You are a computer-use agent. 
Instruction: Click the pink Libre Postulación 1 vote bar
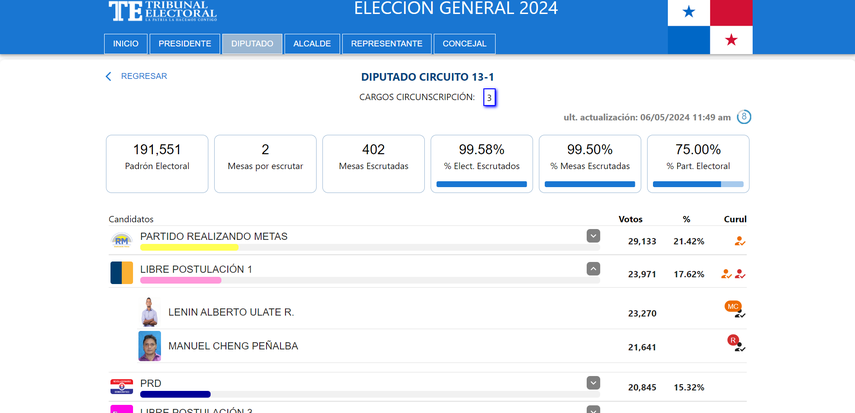180,280
